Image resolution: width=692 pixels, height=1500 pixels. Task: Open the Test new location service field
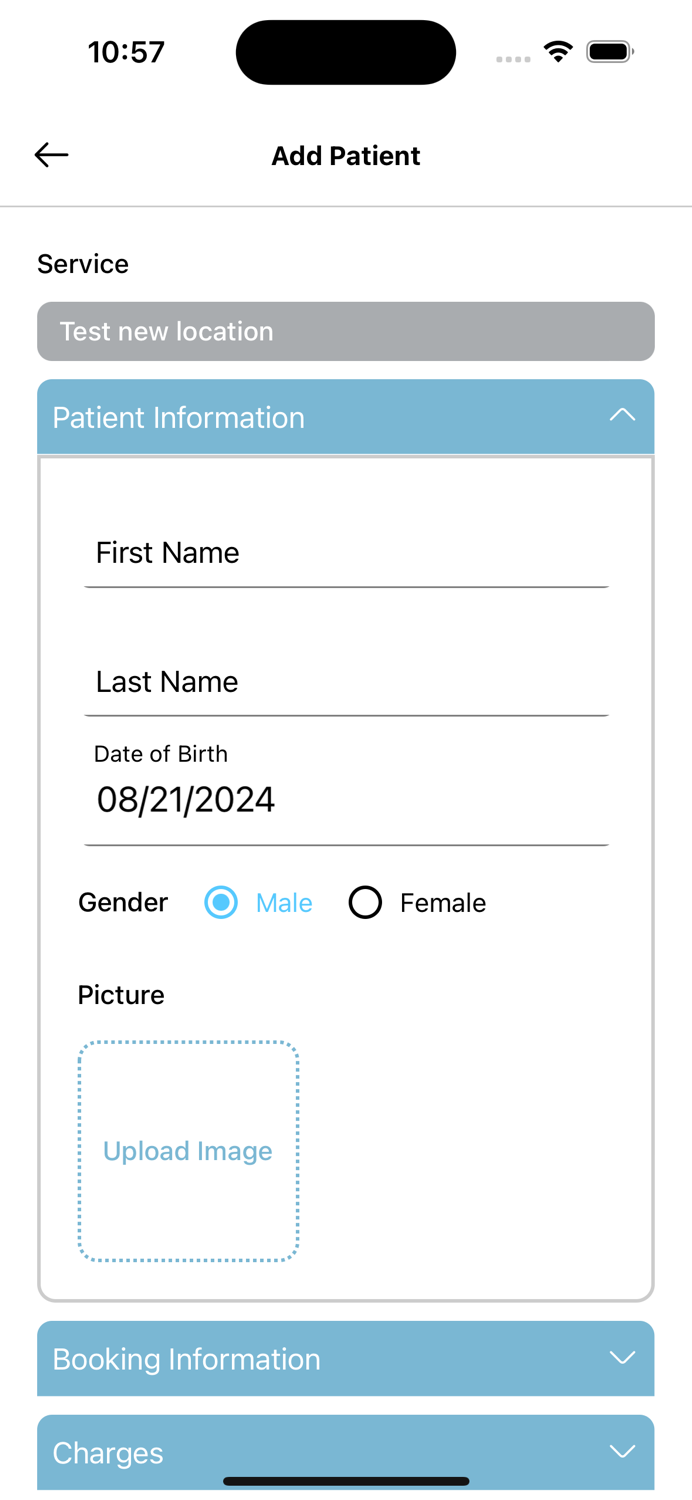[345, 331]
